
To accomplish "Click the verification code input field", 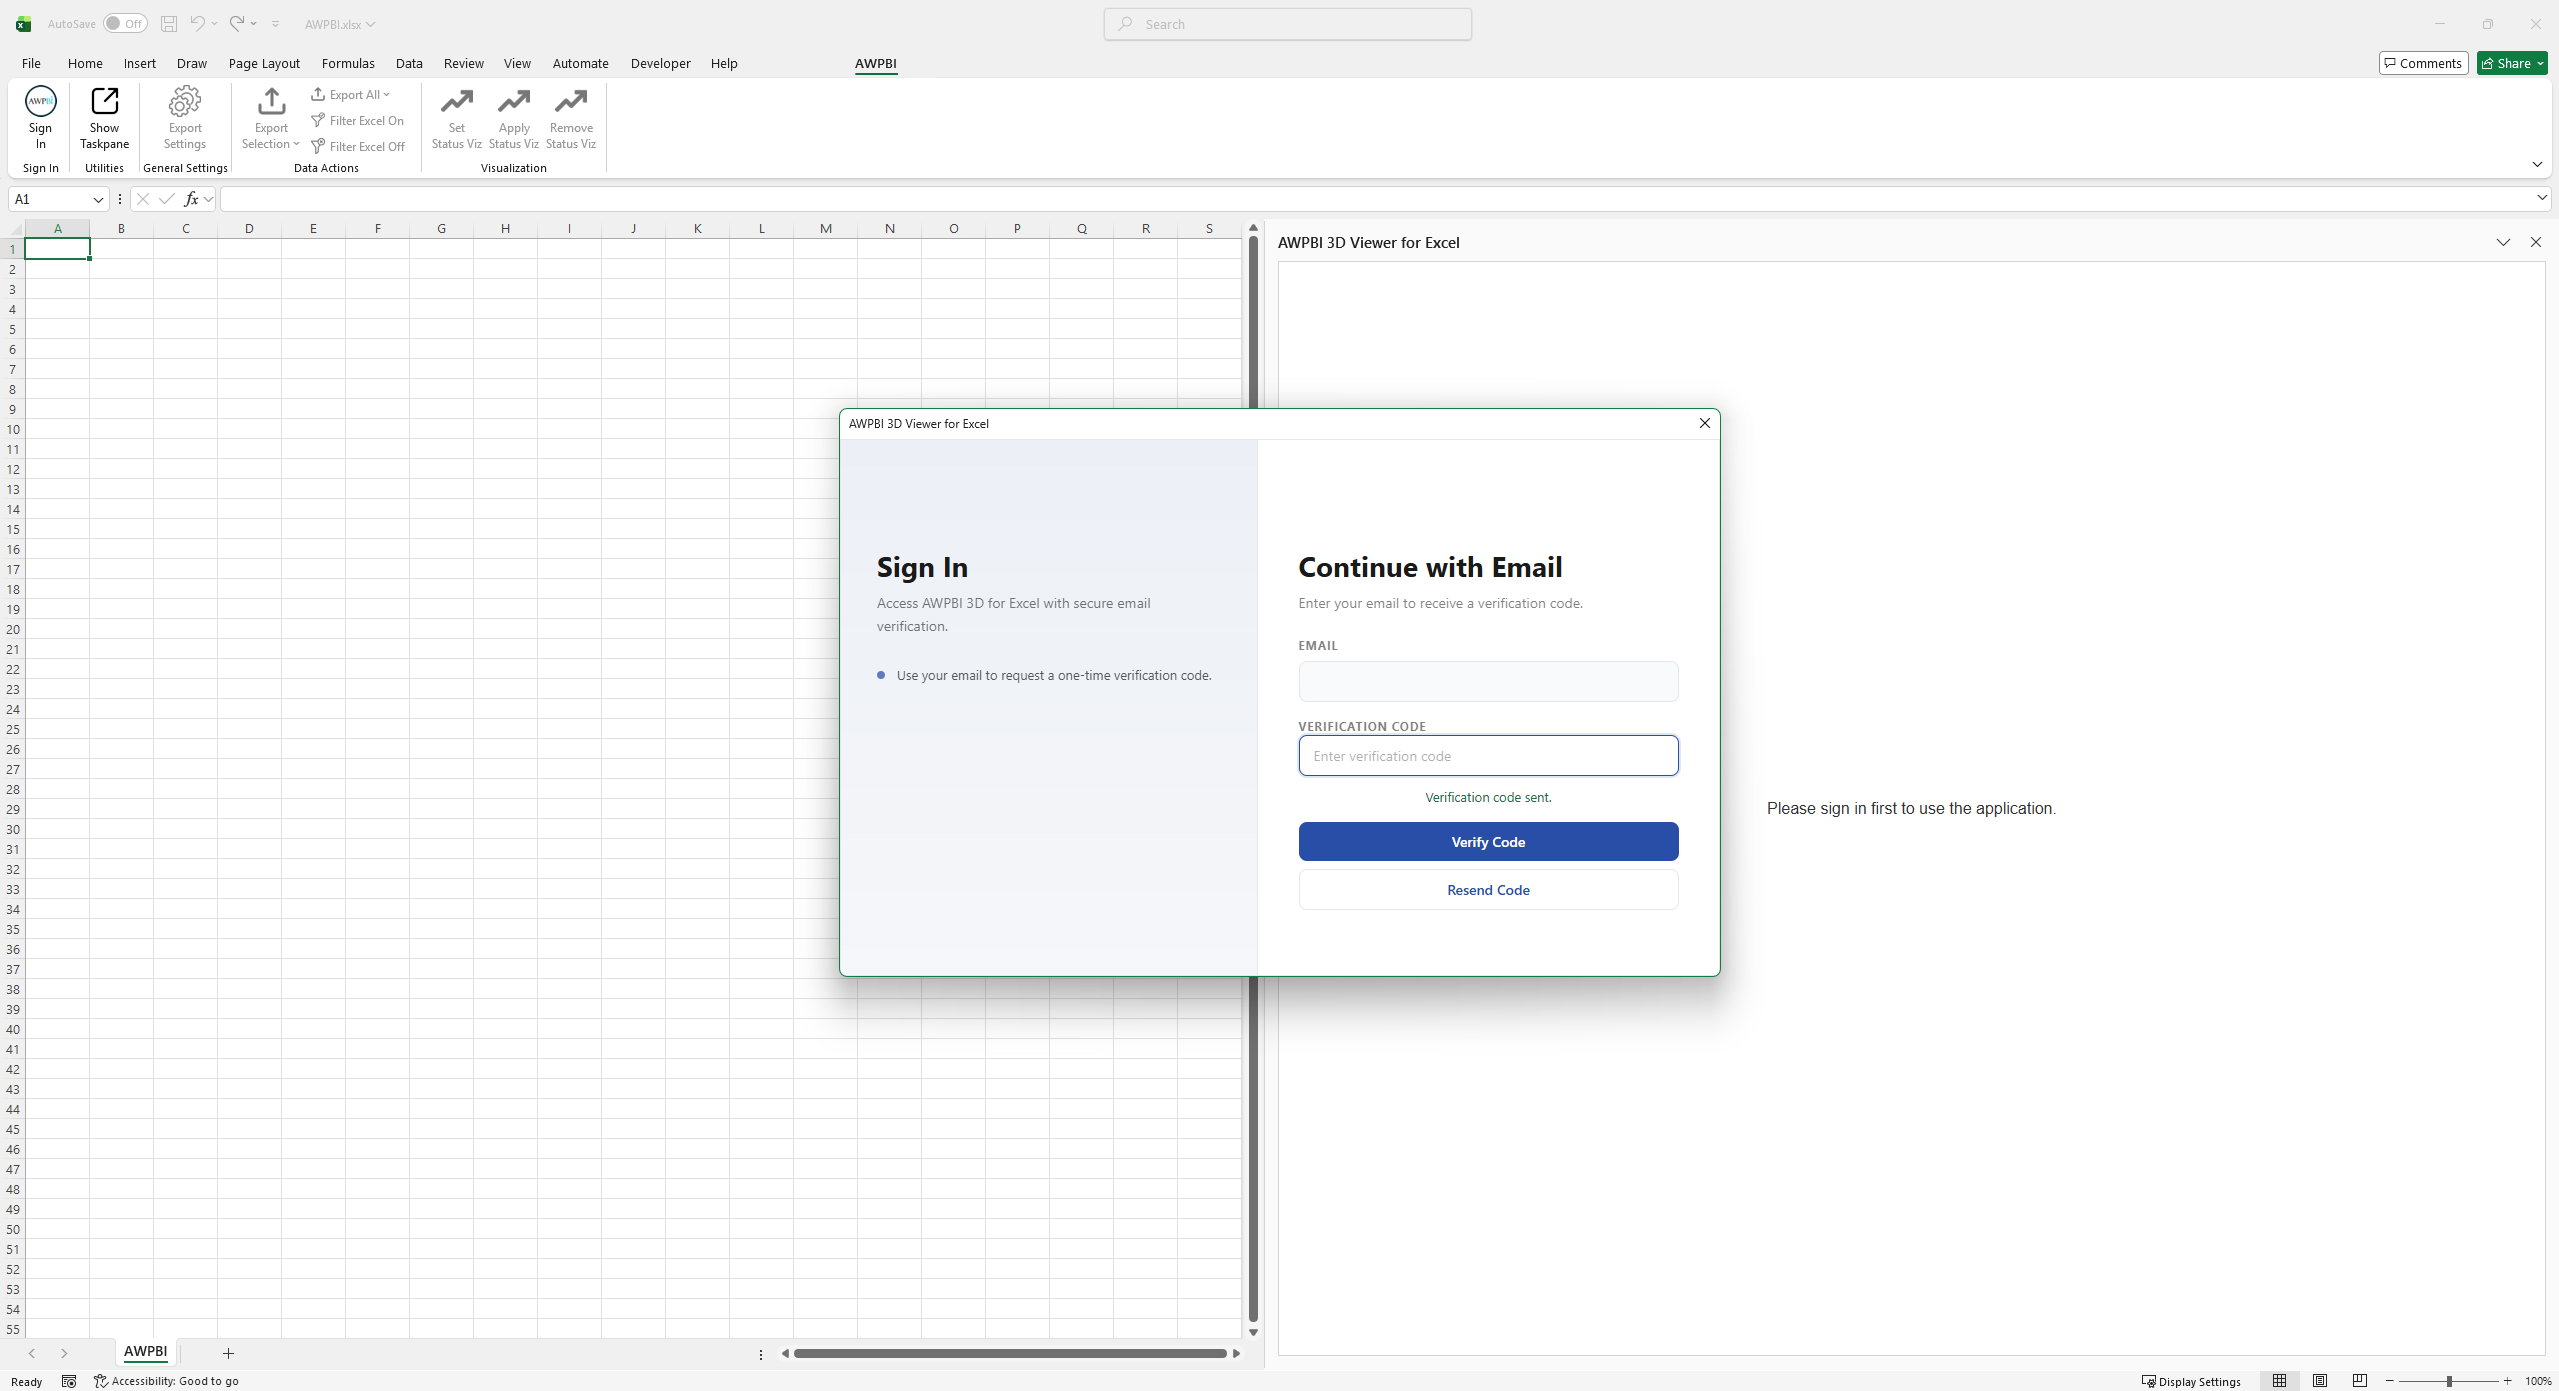I will (1488, 755).
